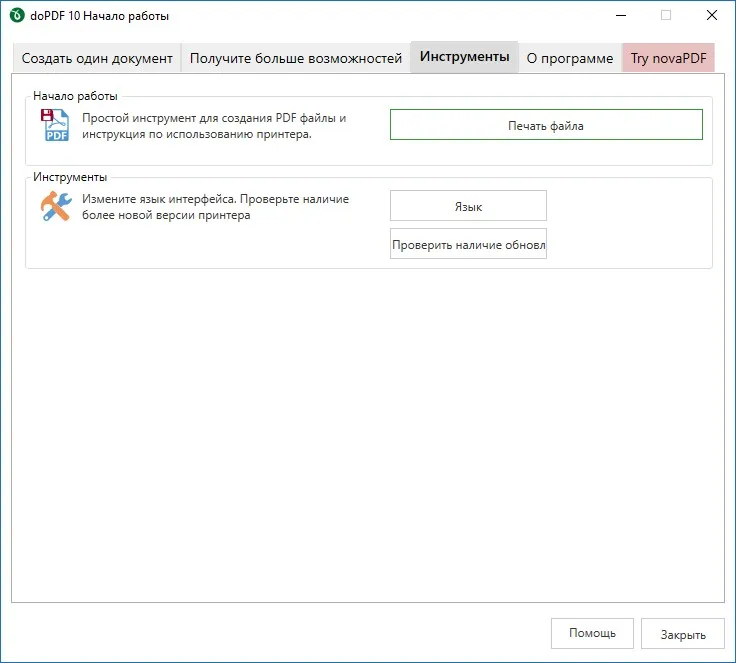The width and height of the screenshot is (736, 663).
Task: Click the PDF document save icon
Action: click(x=55, y=125)
